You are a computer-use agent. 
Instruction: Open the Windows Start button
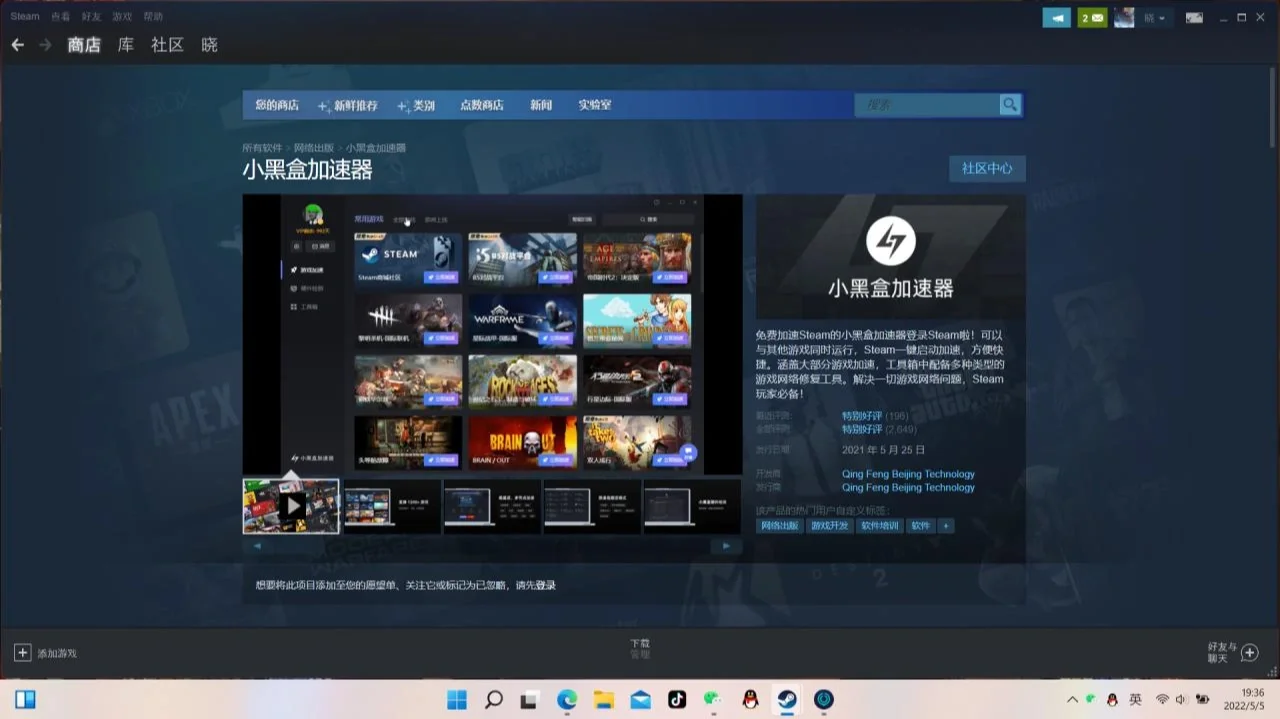point(457,699)
